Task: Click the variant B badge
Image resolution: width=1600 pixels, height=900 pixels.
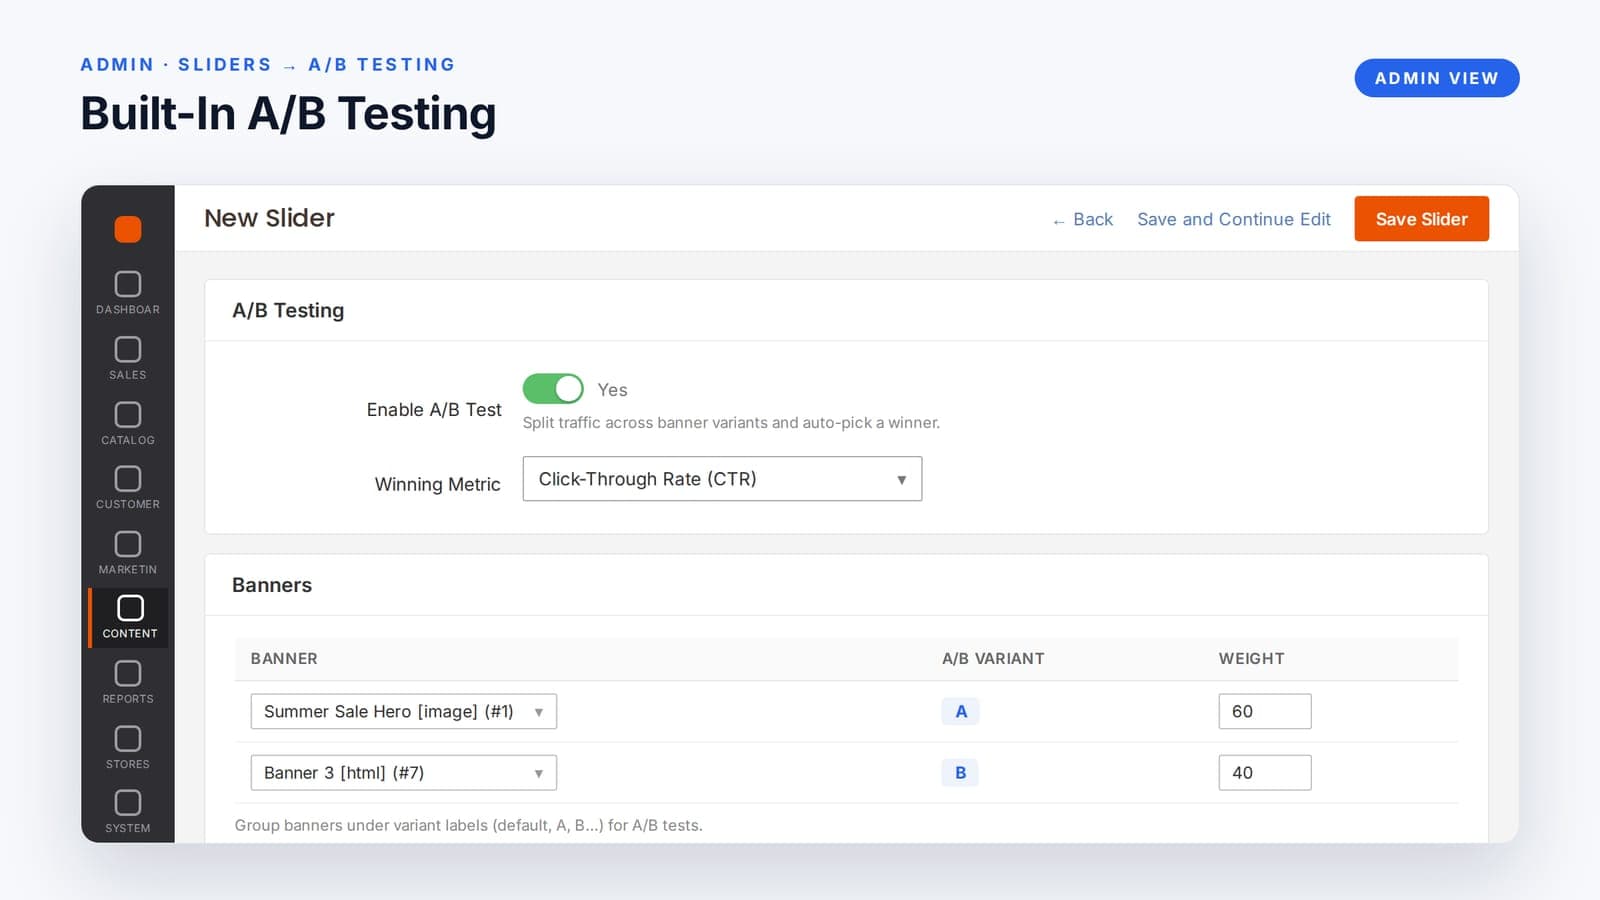Action: [x=961, y=772]
